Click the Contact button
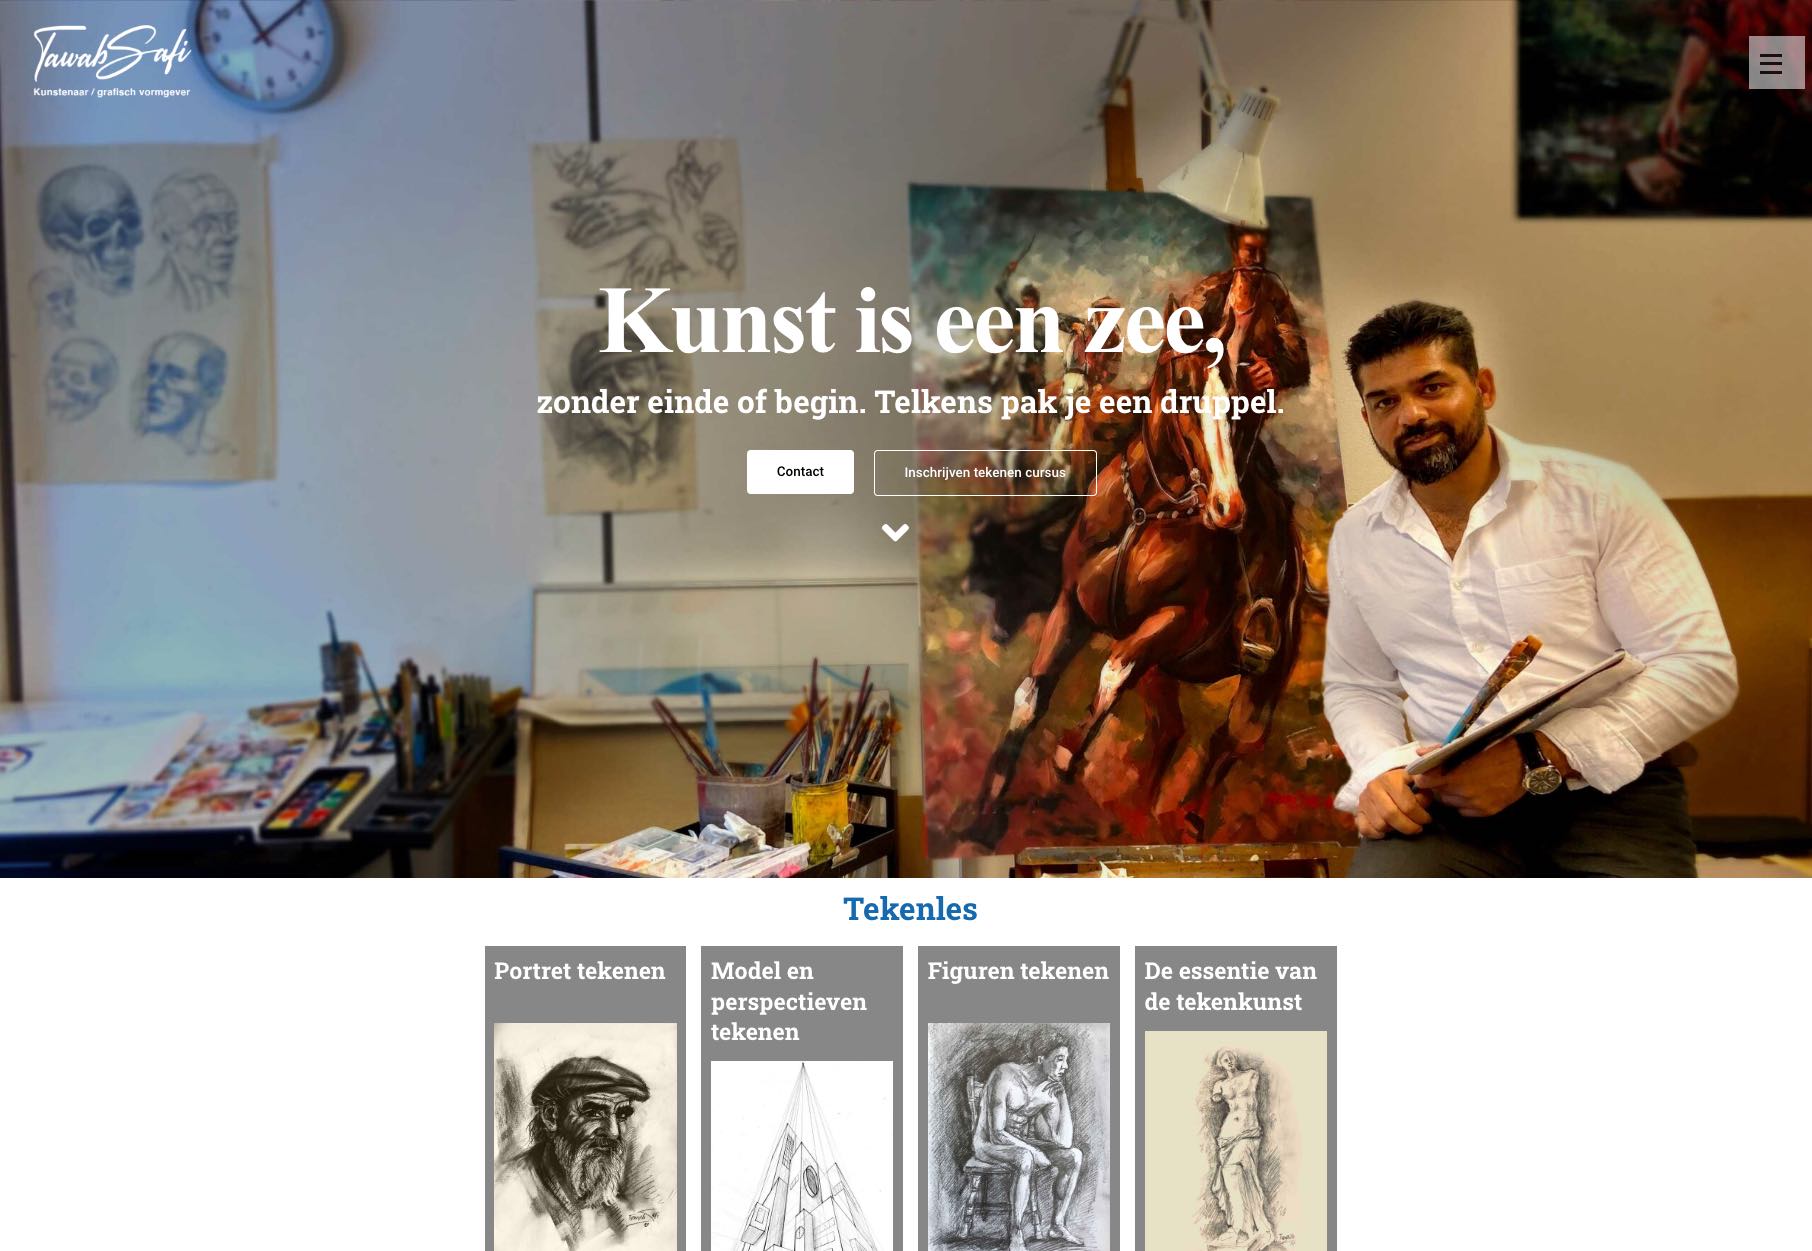 point(800,472)
